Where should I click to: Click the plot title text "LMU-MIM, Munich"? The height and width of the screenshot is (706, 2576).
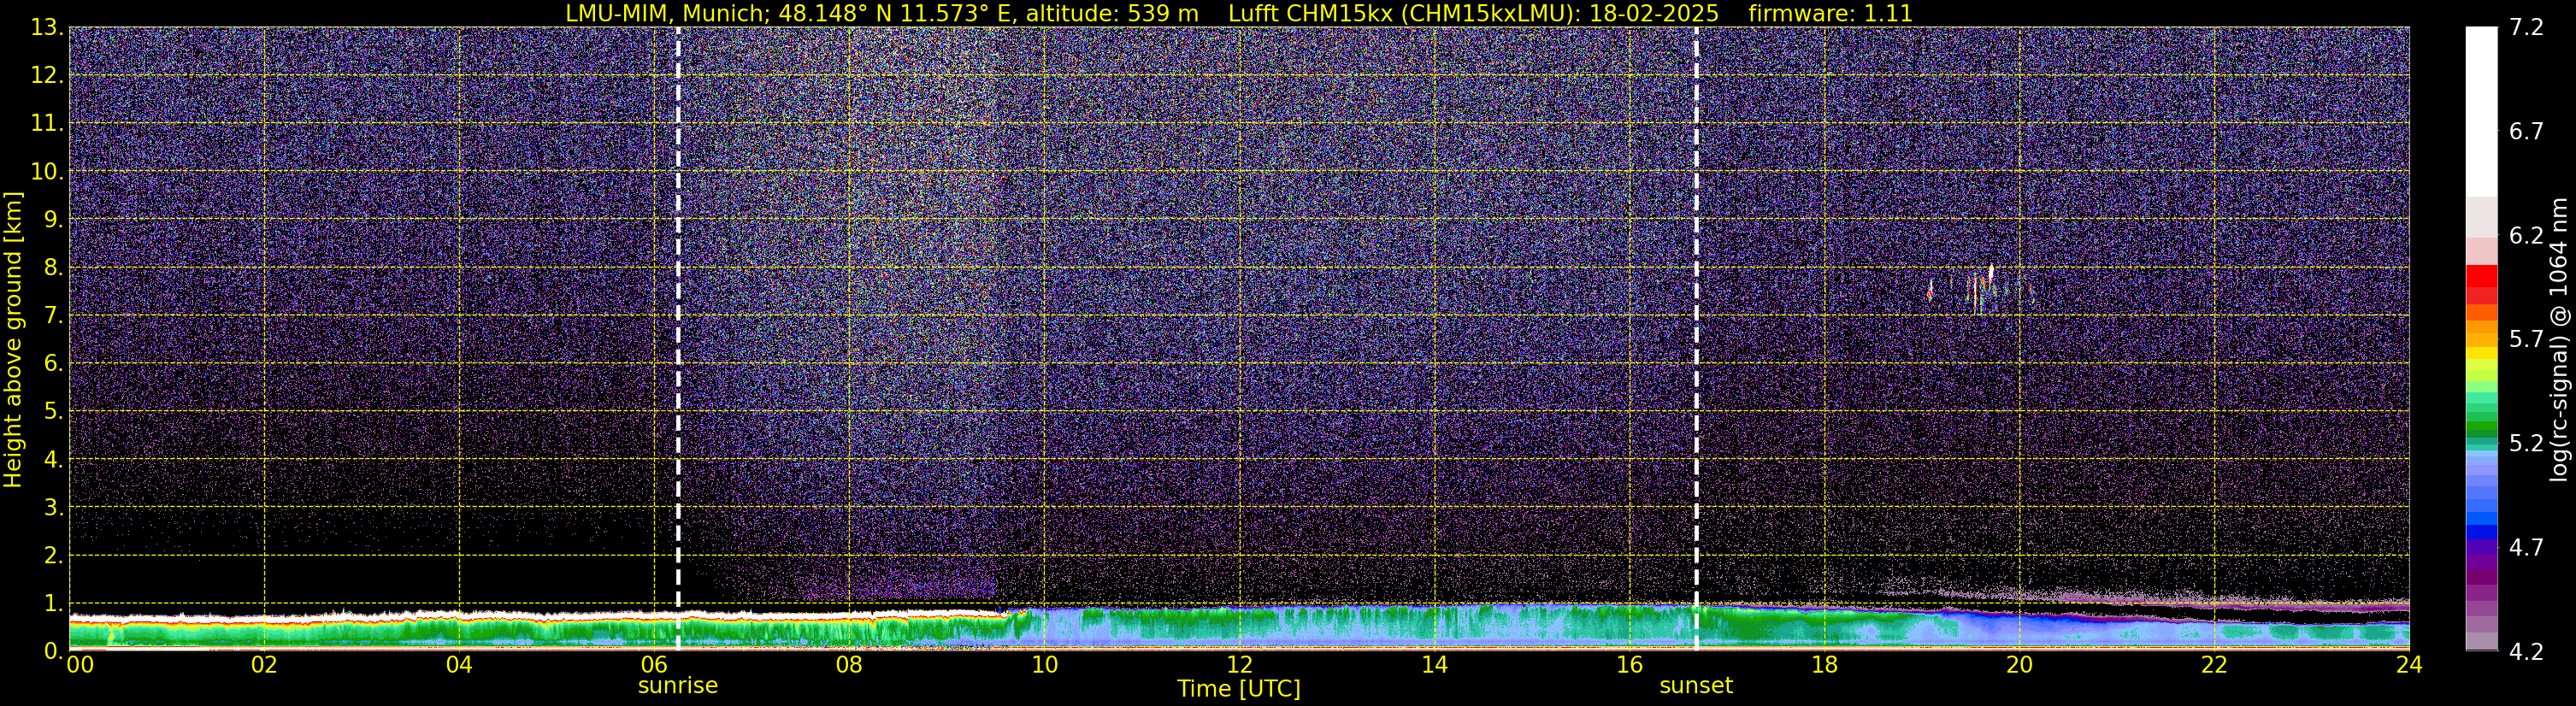tap(666, 13)
